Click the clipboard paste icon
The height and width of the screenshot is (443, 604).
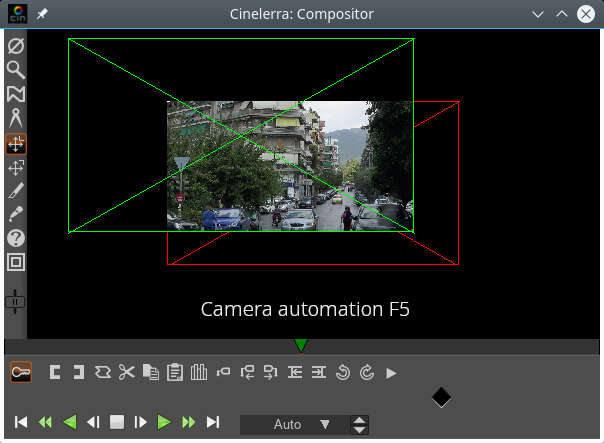pyautogui.click(x=175, y=372)
